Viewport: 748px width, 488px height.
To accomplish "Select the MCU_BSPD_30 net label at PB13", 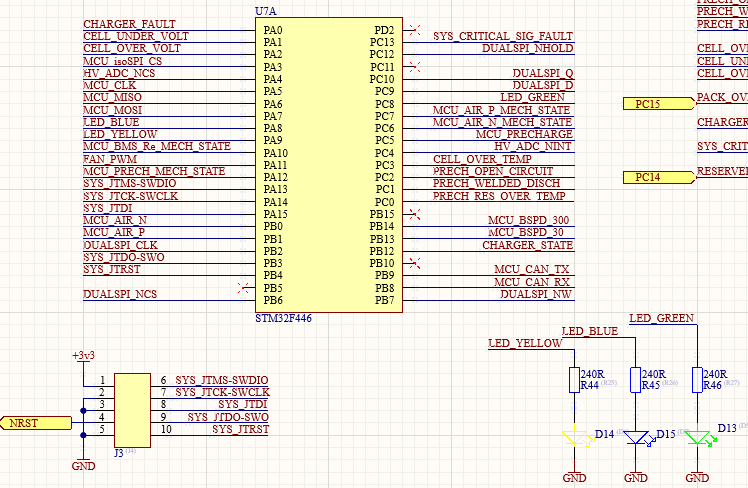I will 526,232.
